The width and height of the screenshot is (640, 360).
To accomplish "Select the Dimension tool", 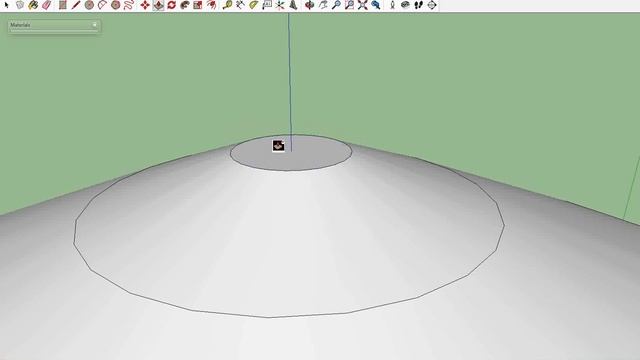I will [x=240, y=5].
